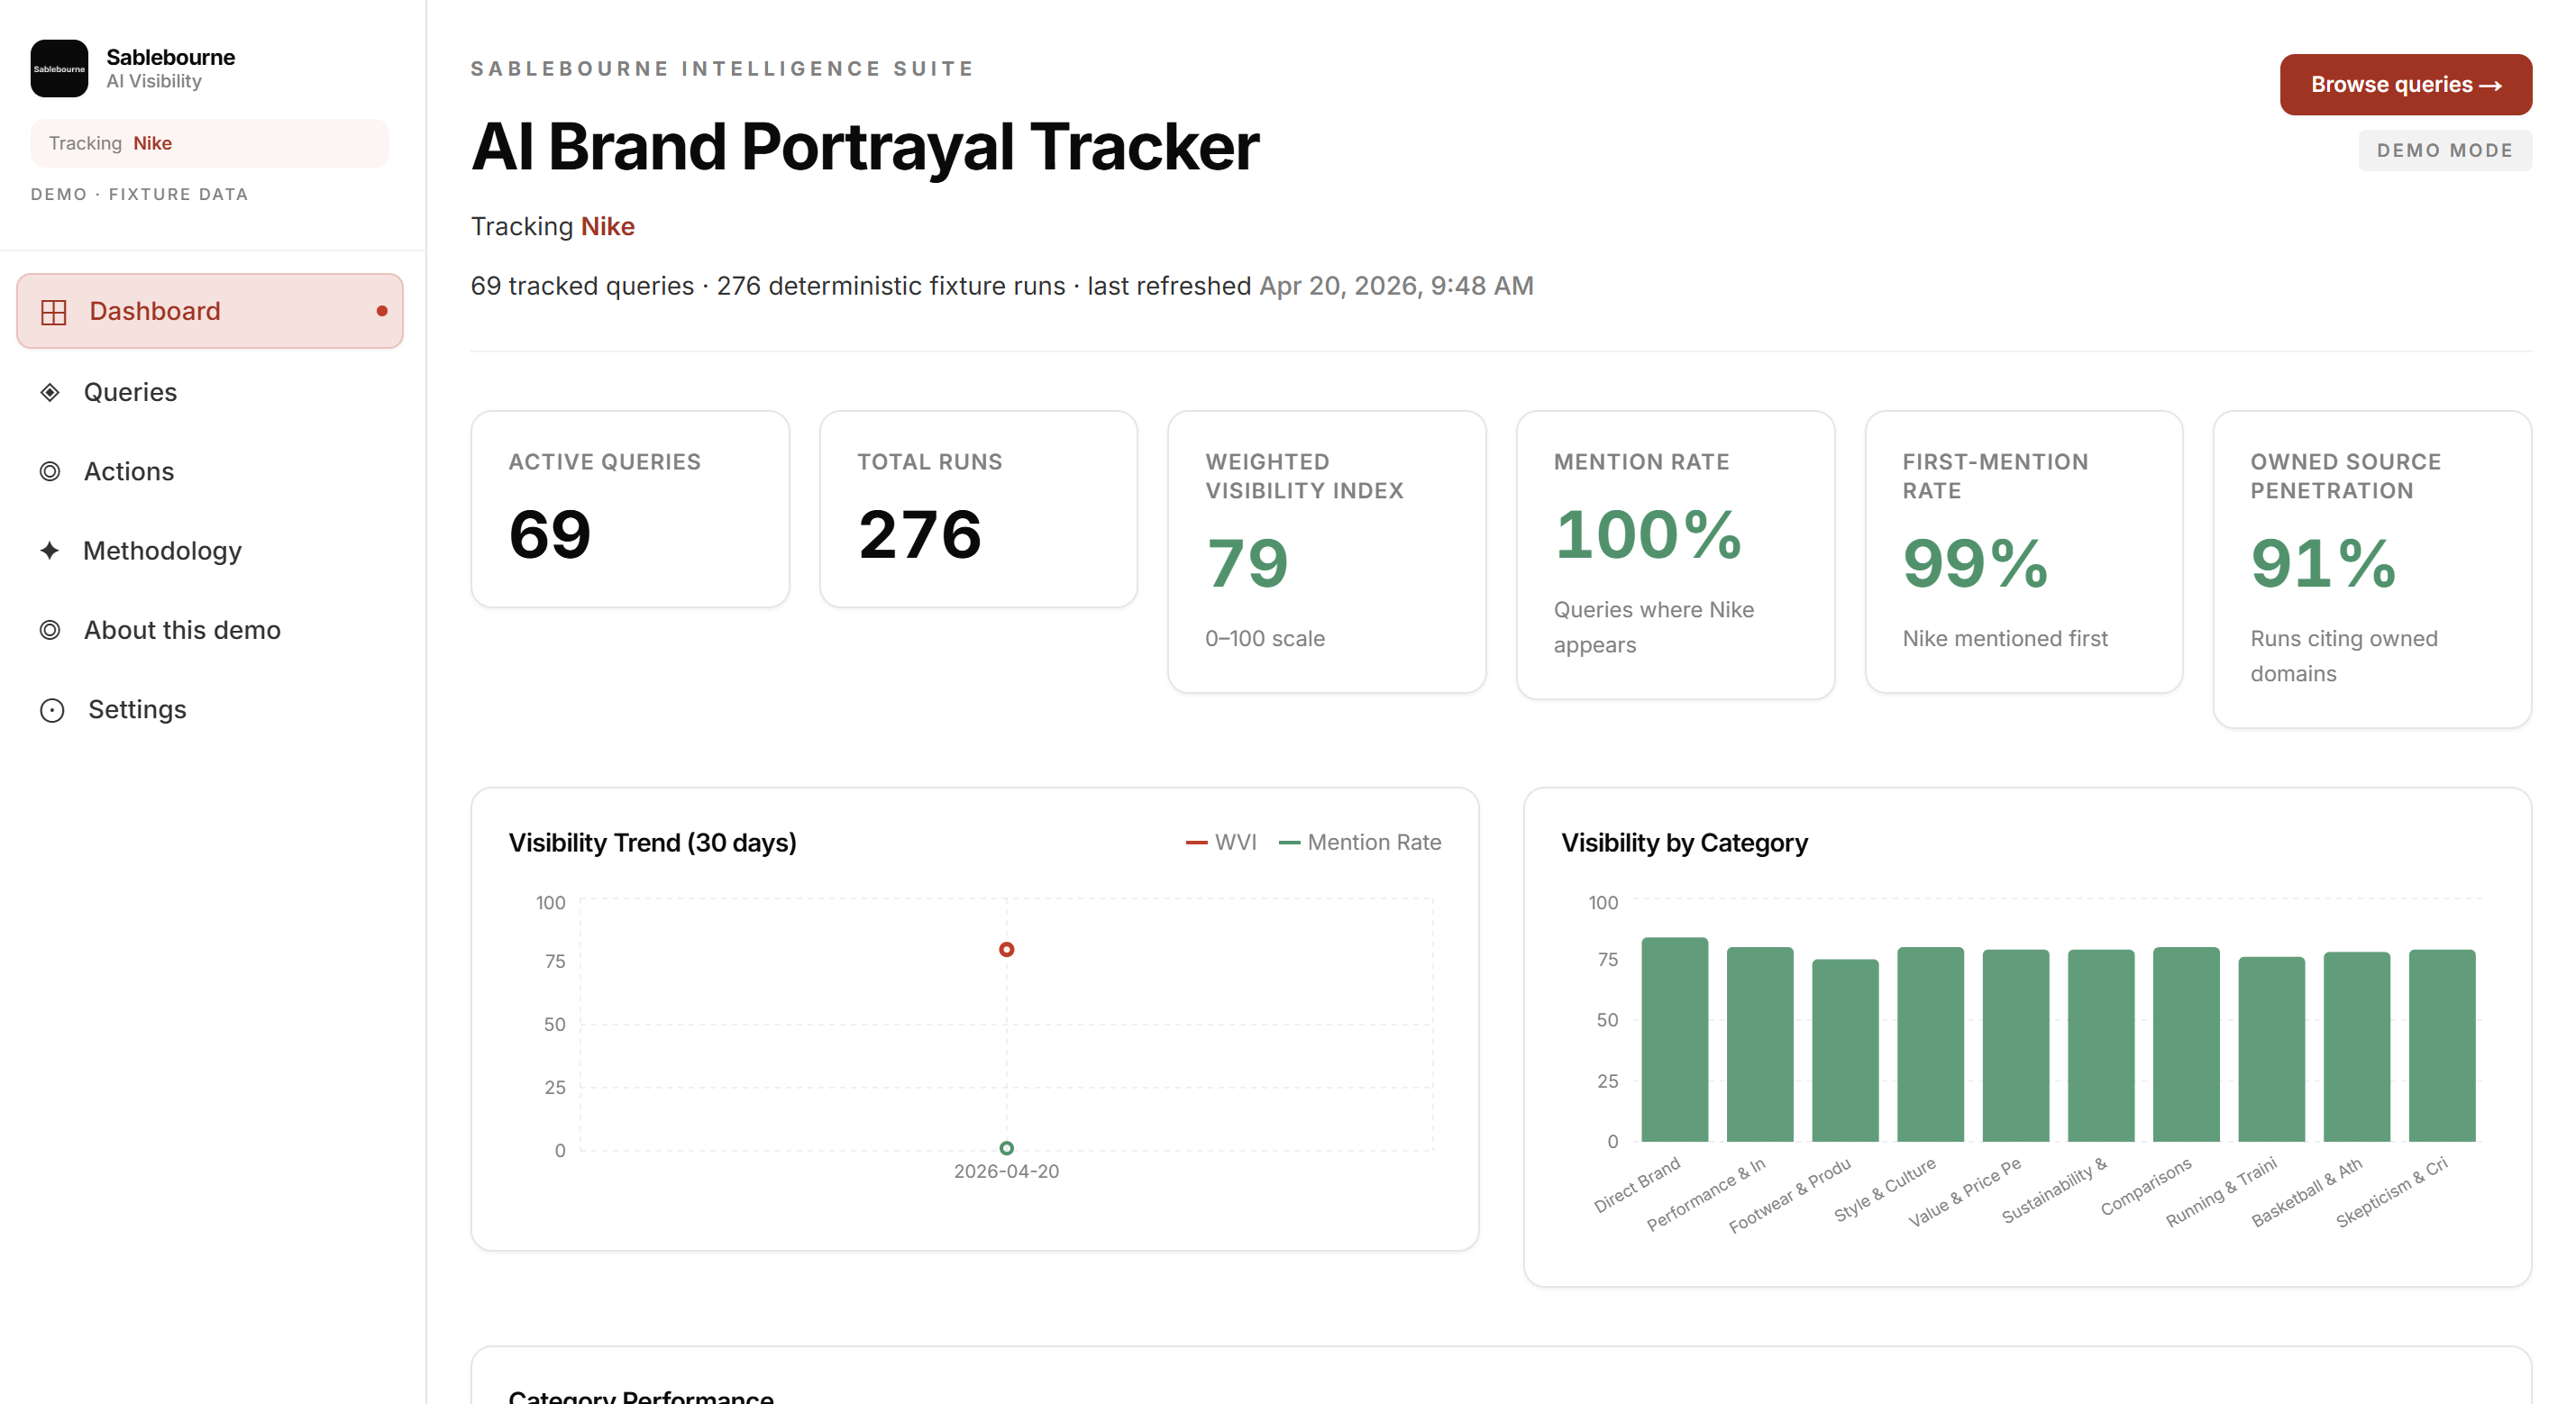Click the Sustainability & bar
This screenshot has width=2576, height=1404.
(x=2100, y=1045)
